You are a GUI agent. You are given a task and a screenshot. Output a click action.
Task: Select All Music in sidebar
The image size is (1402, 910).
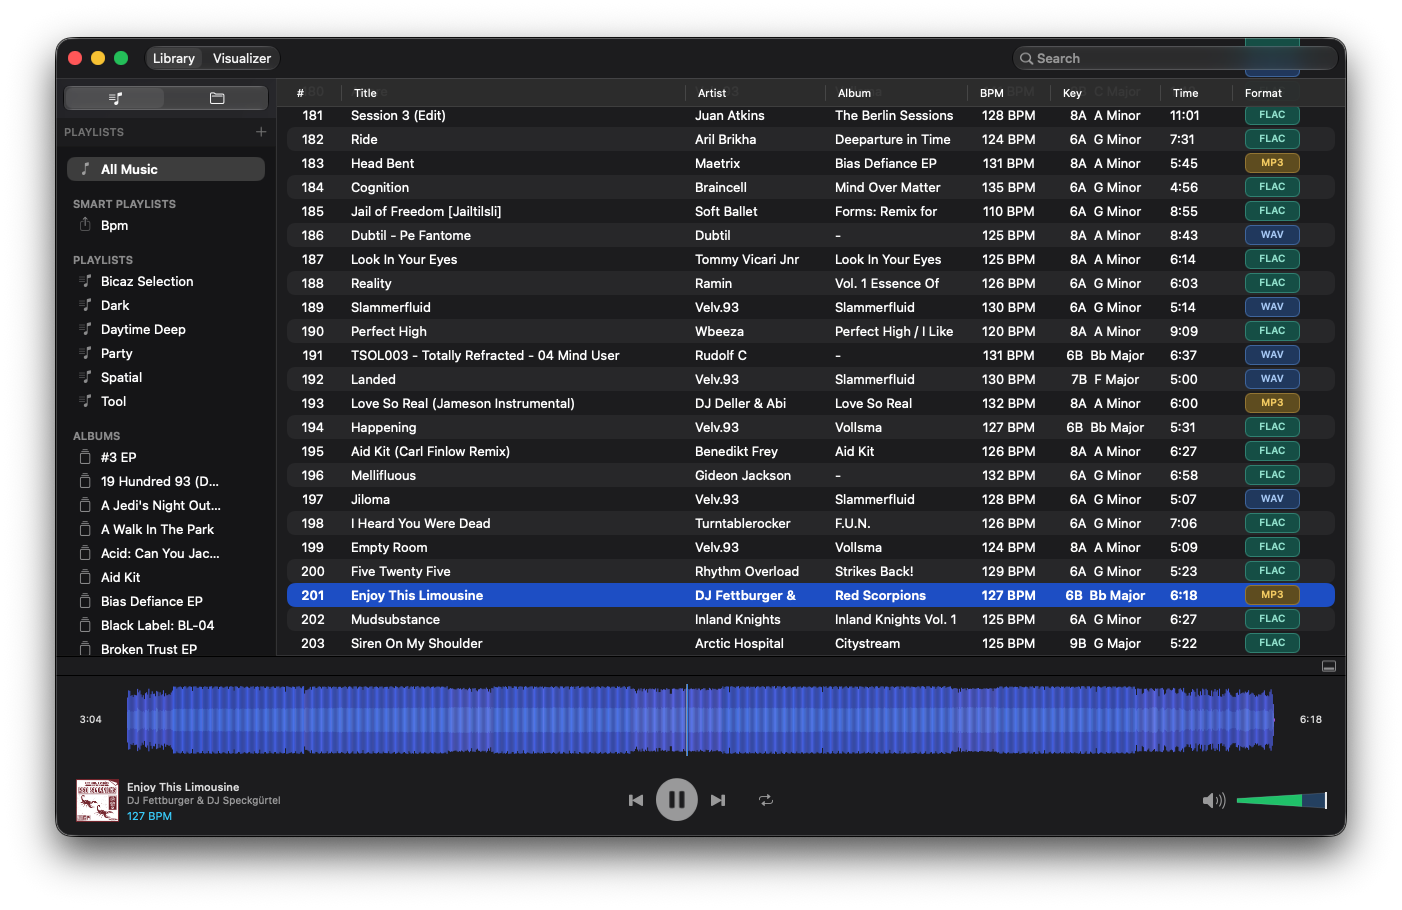coord(166,169)
